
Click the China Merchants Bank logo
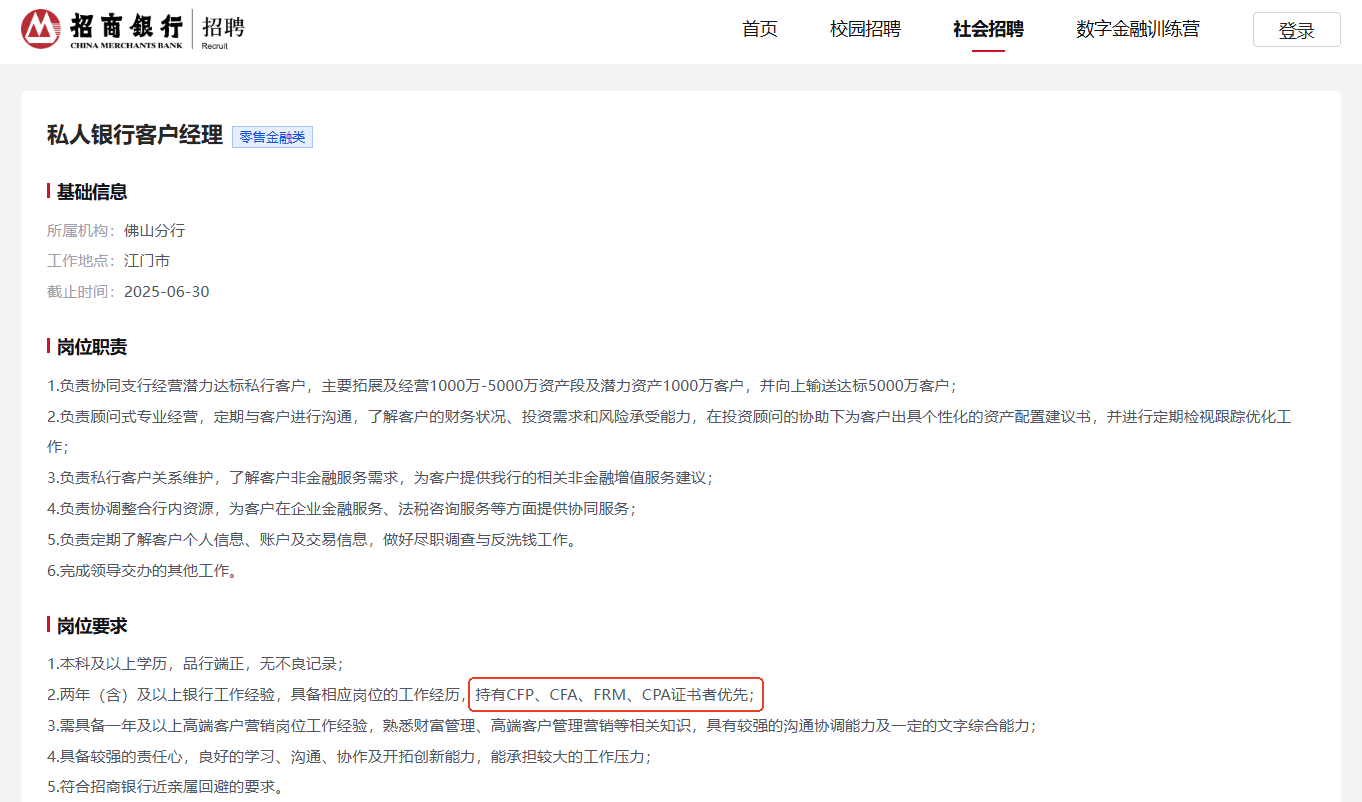click(x=102, y=29)
